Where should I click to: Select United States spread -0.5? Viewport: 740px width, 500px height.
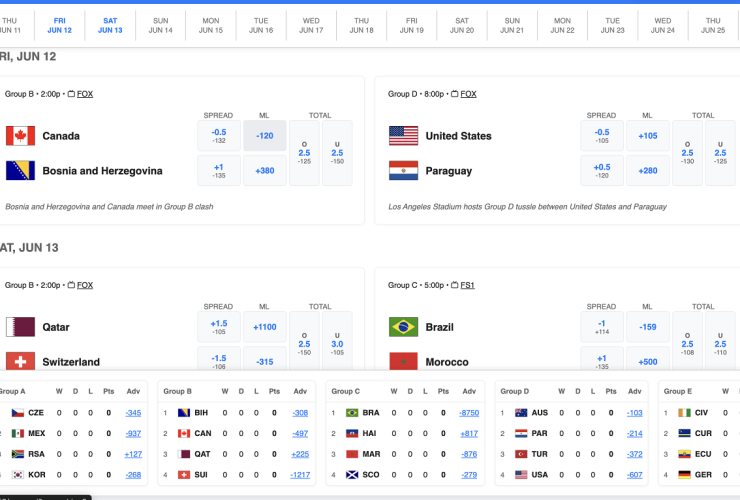(602, 136)
